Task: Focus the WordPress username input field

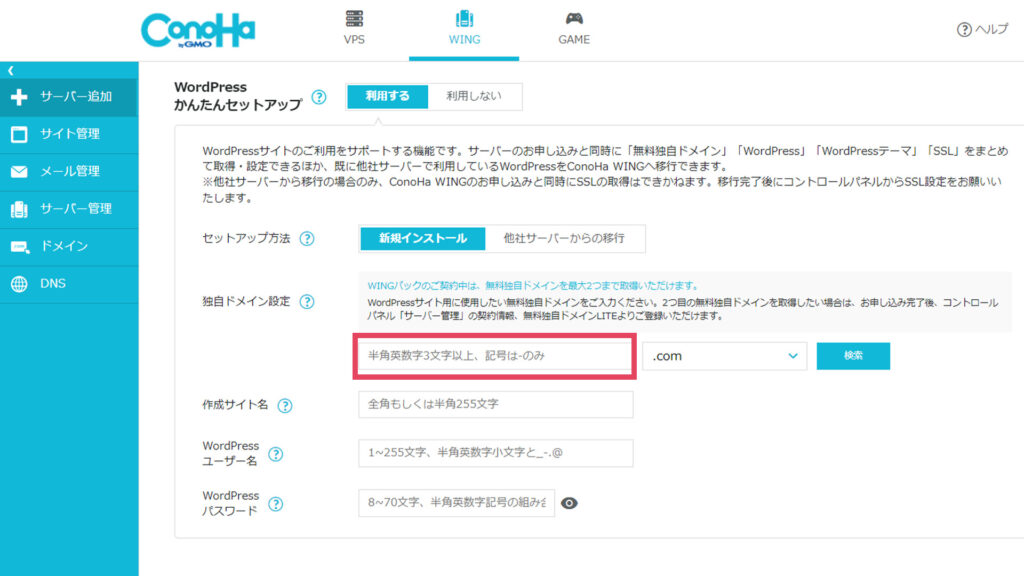Action: 496,453
